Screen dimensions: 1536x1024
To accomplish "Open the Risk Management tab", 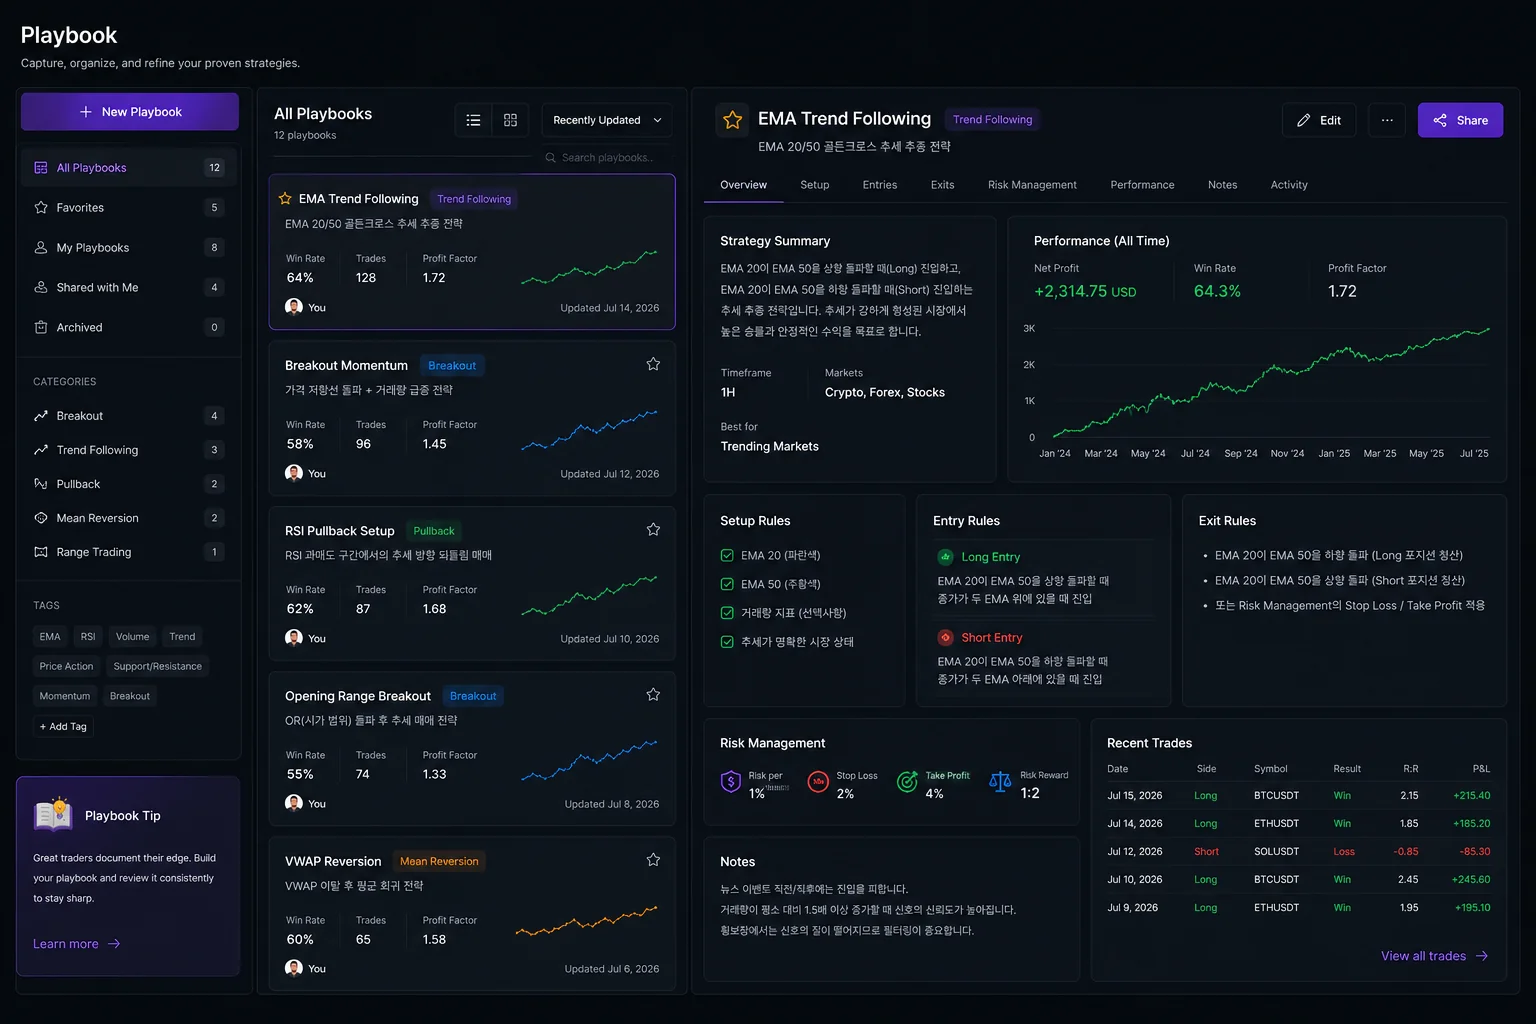I will (x=1032, y=185).
